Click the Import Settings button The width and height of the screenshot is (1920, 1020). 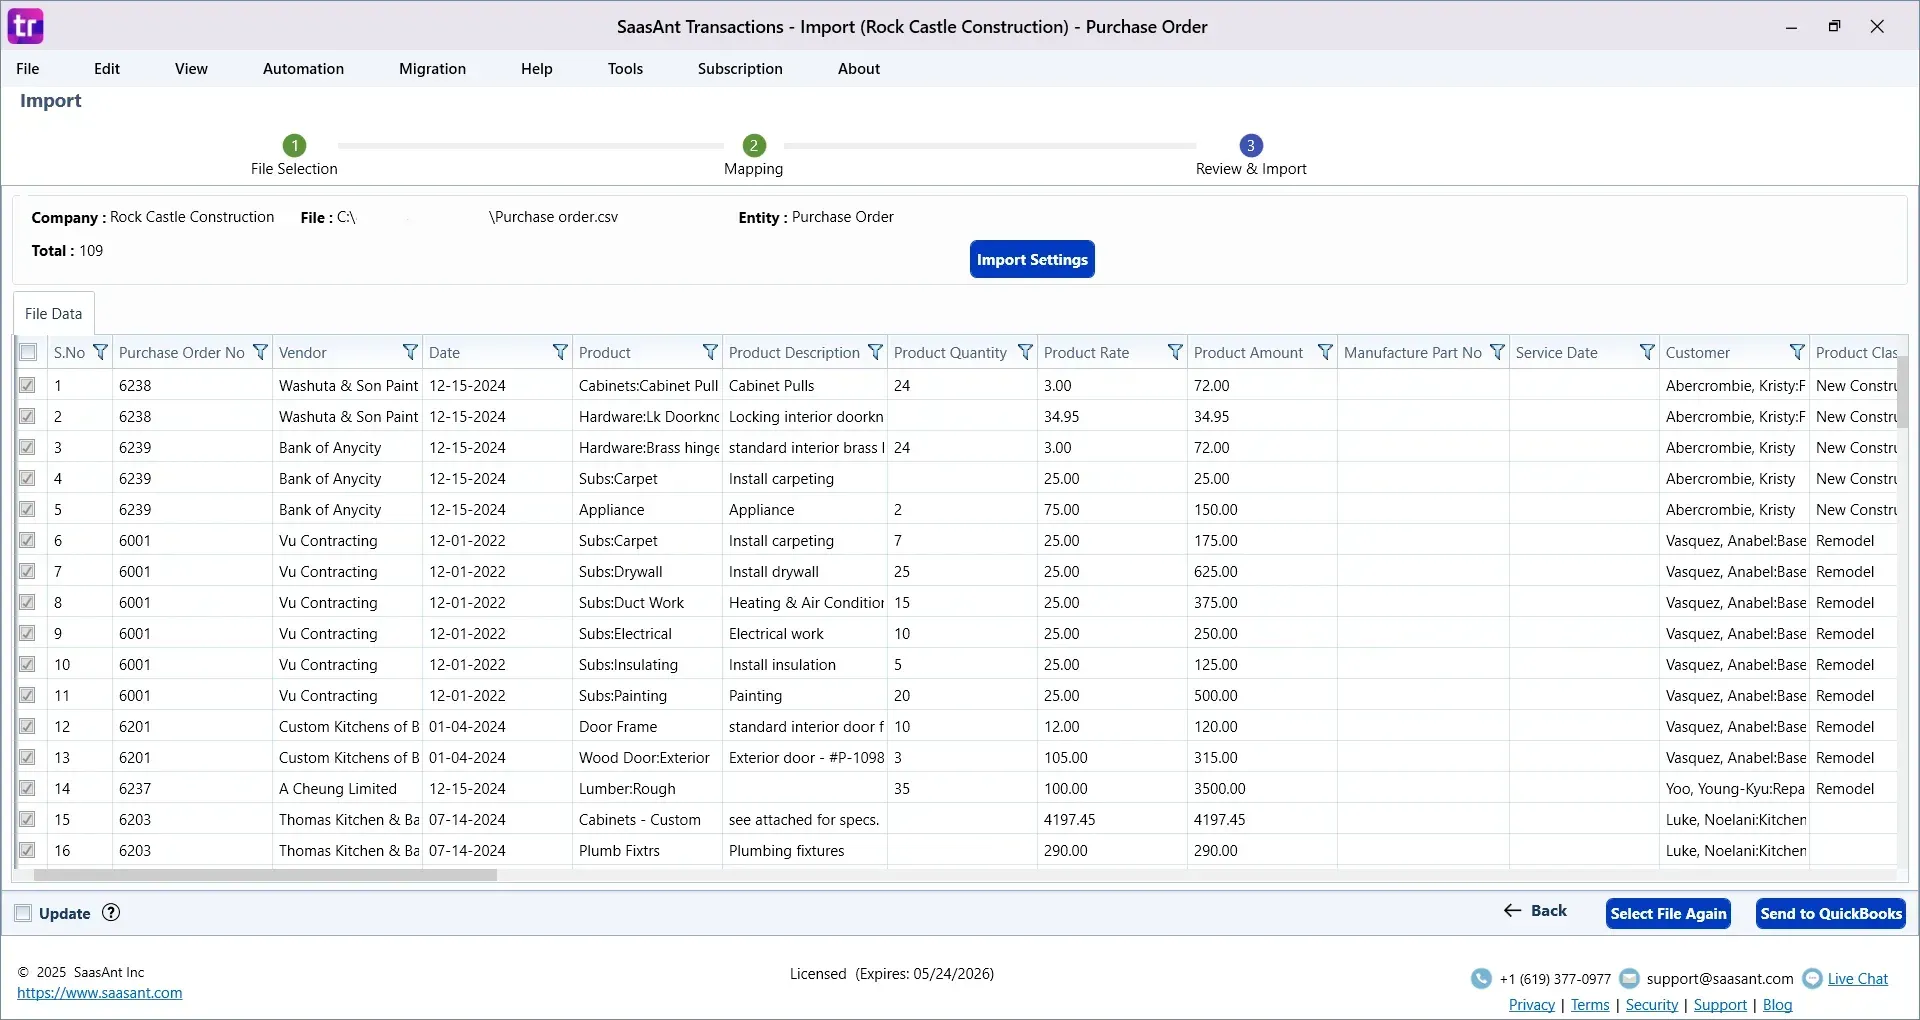1032,259
